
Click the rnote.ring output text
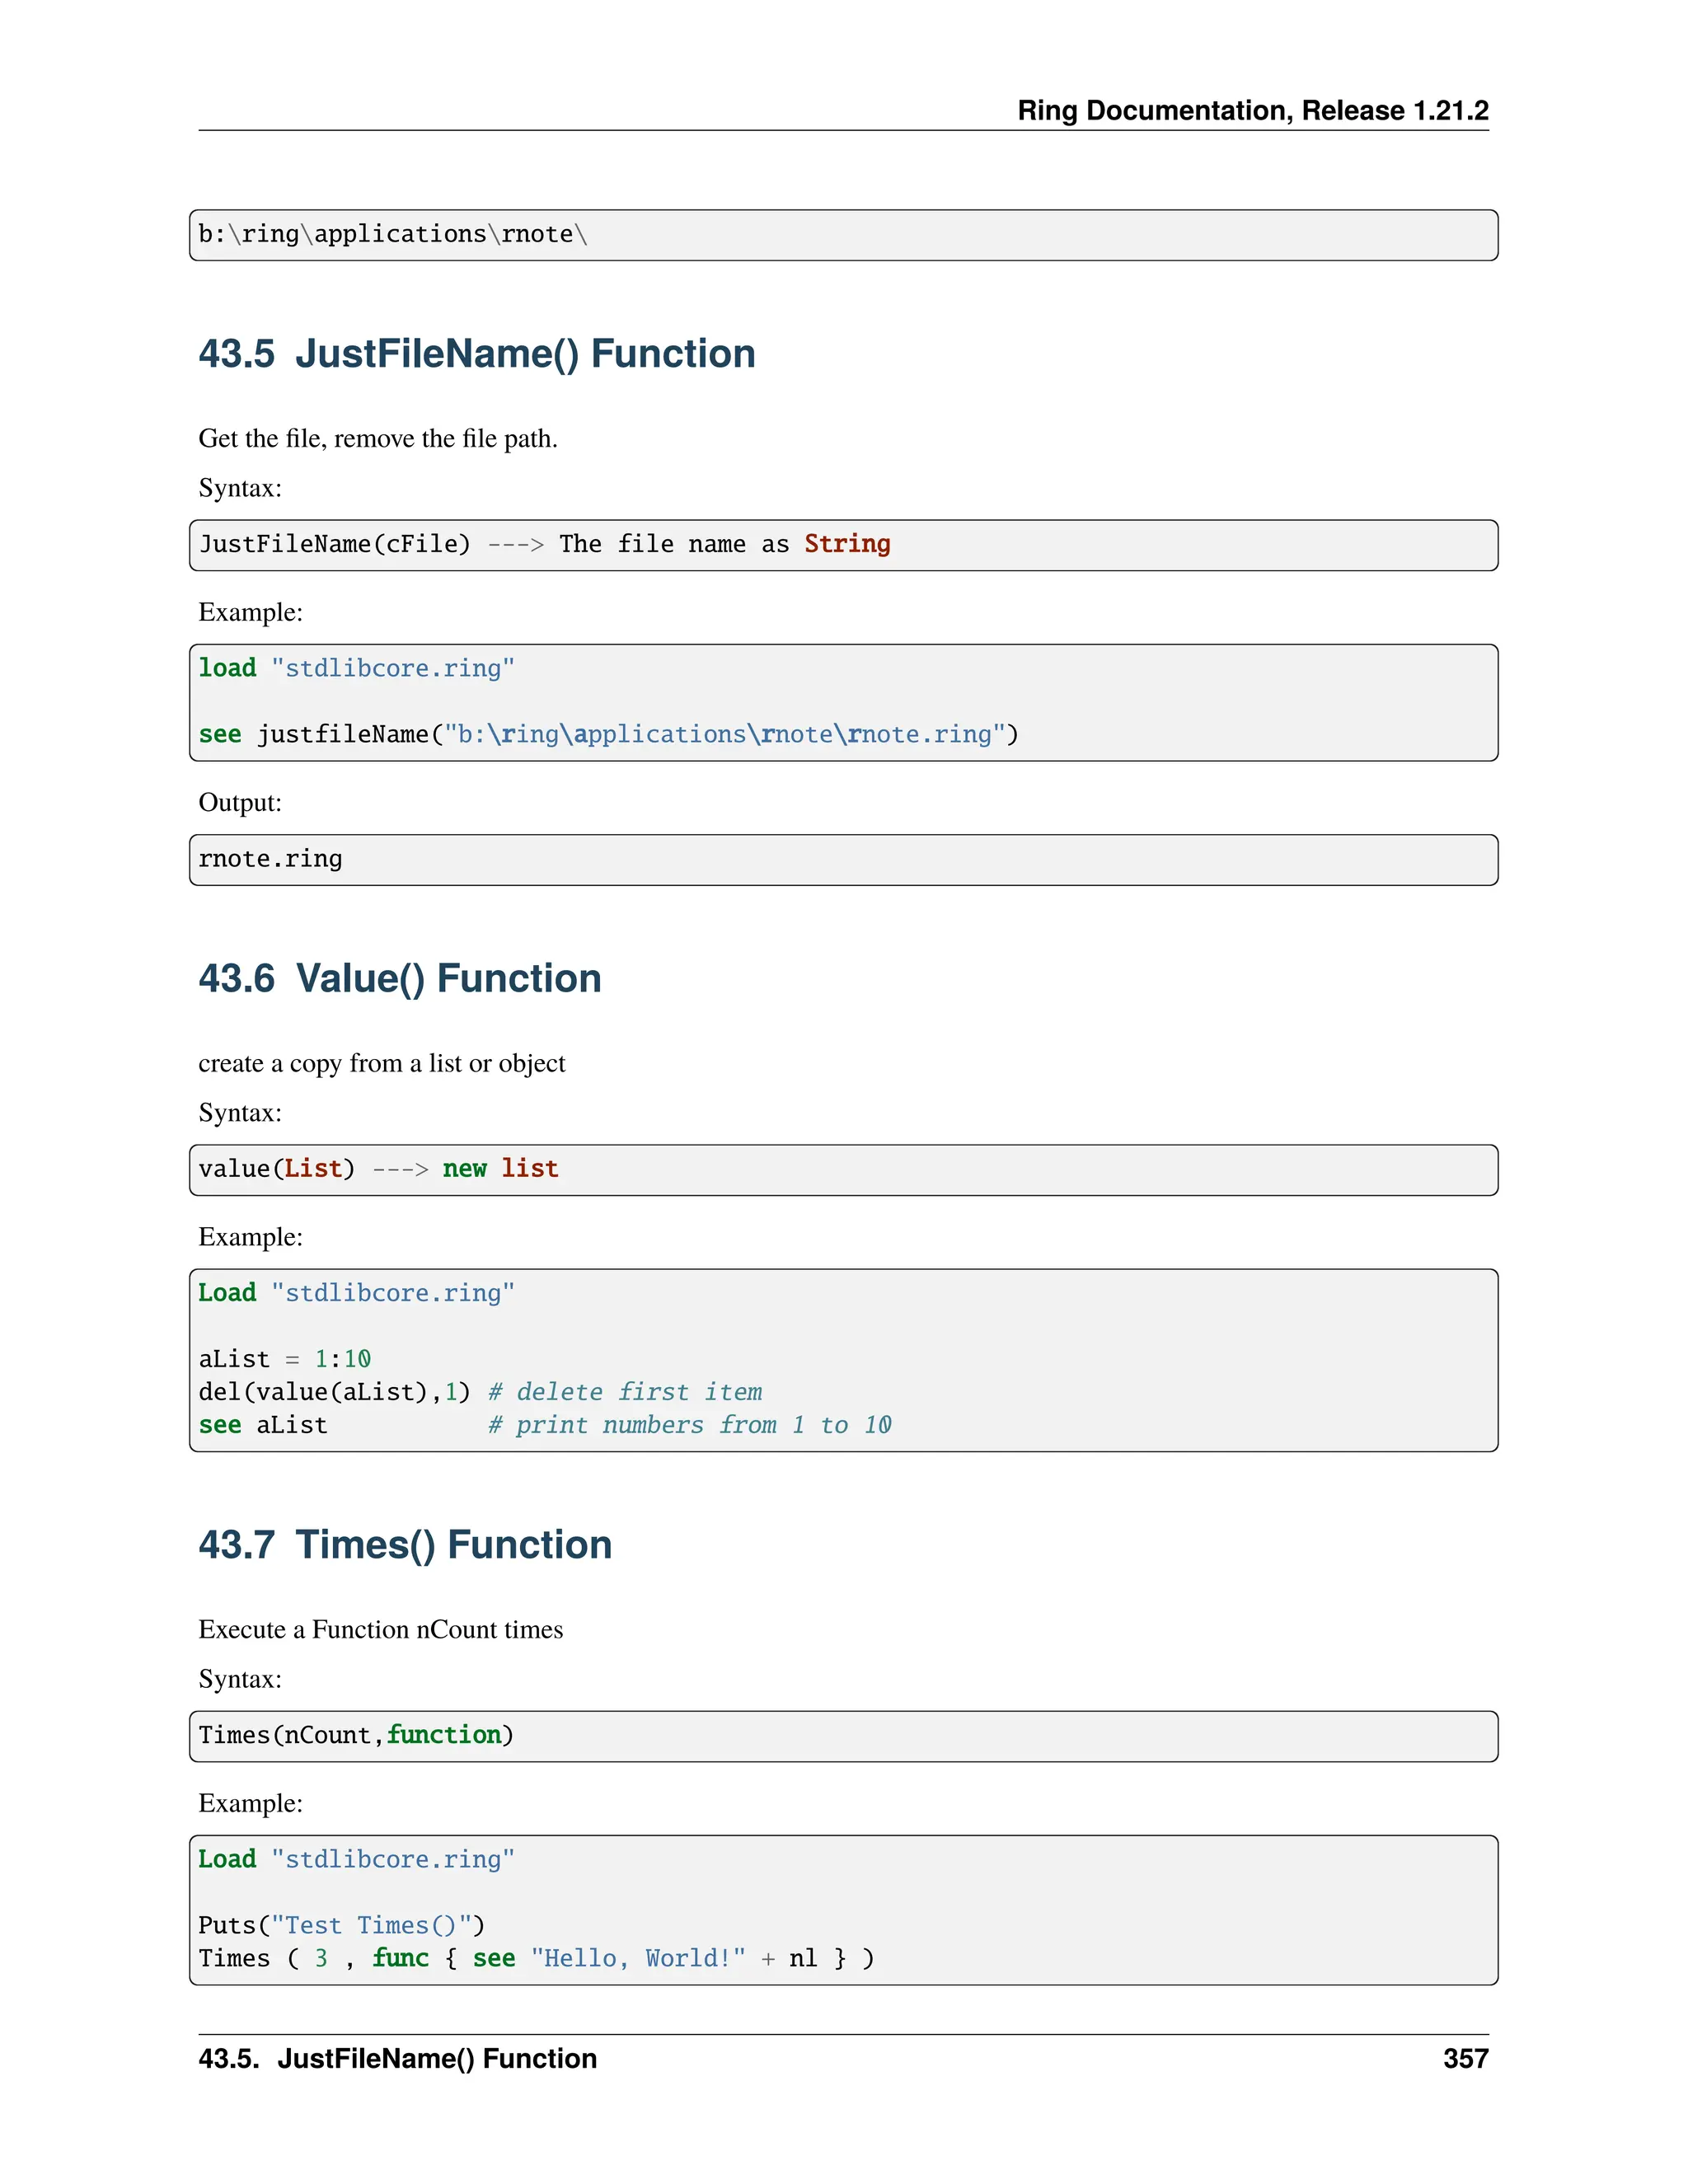[270, 859]
